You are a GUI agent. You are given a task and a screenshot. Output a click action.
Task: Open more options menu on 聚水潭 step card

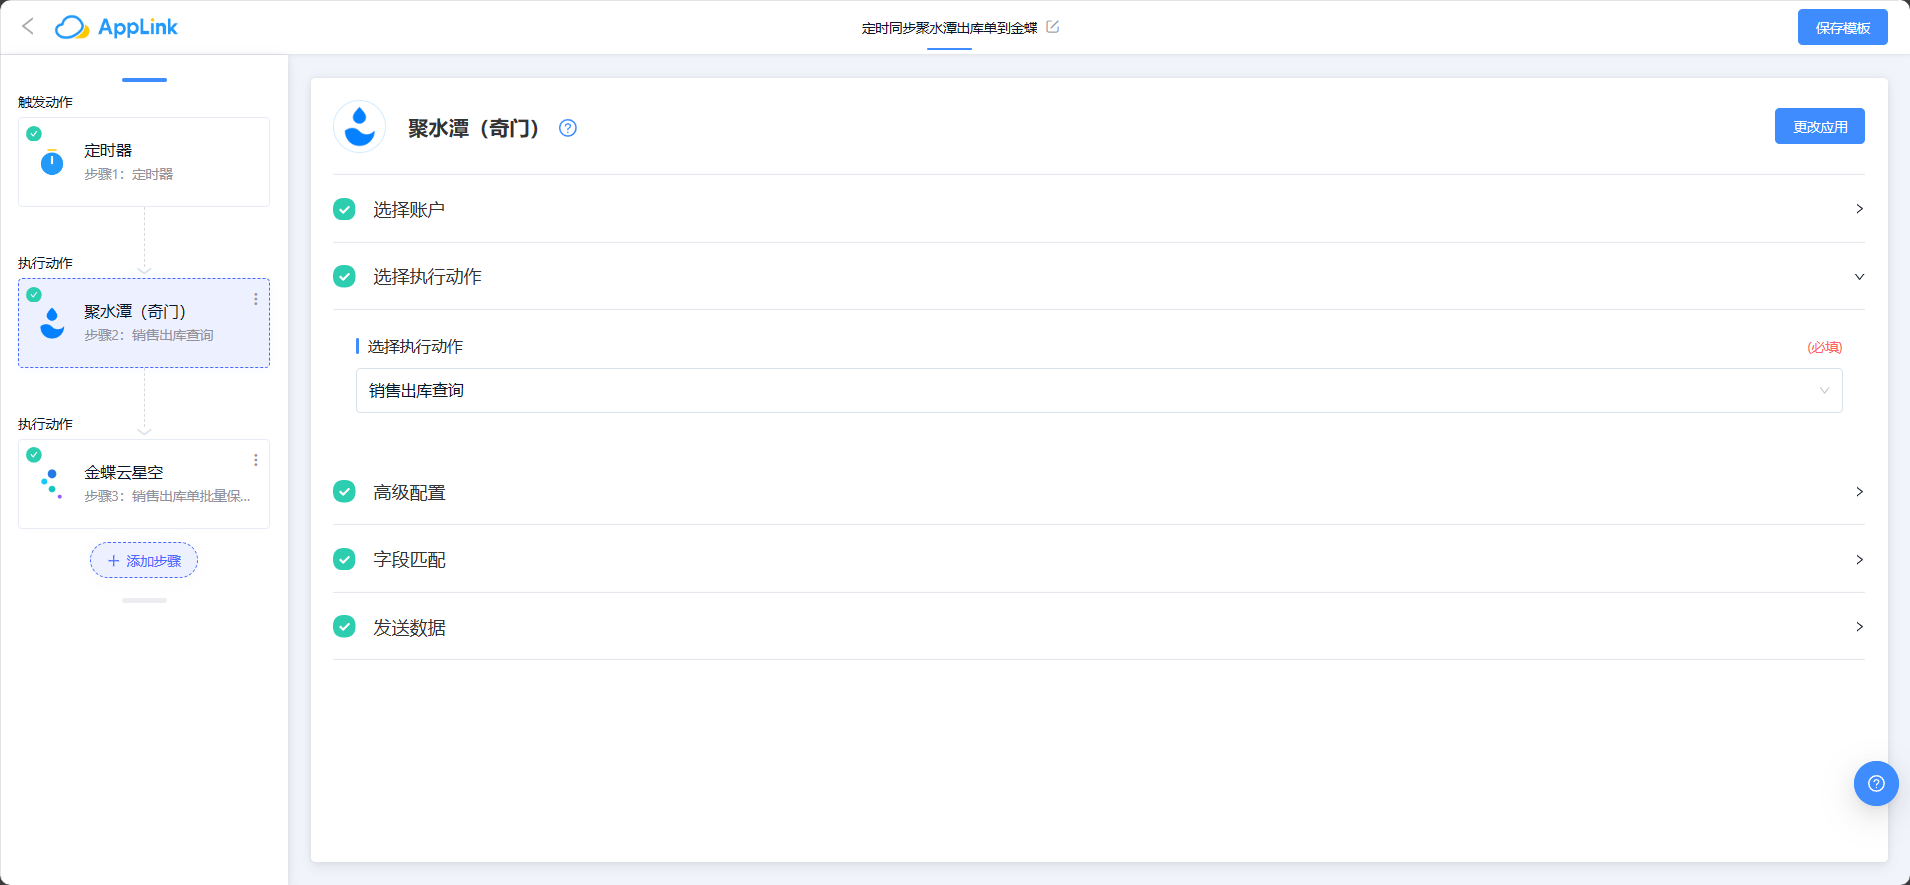pos(256,299)
